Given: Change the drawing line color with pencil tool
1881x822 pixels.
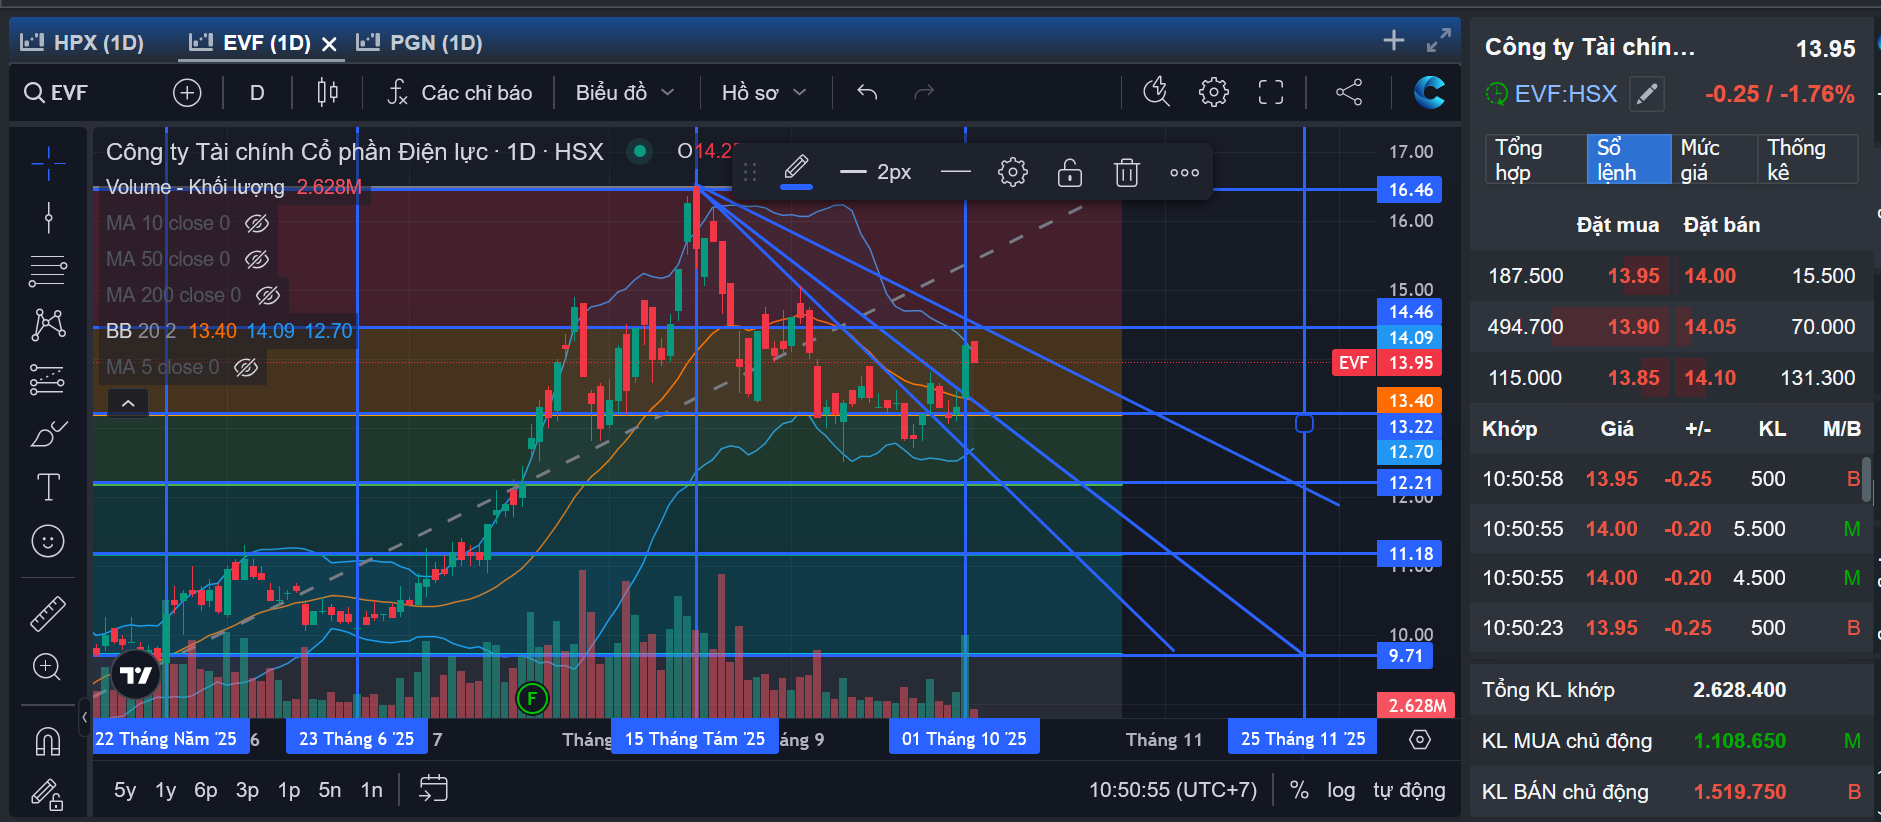Looking at the screenshot, I should point(796,170).
